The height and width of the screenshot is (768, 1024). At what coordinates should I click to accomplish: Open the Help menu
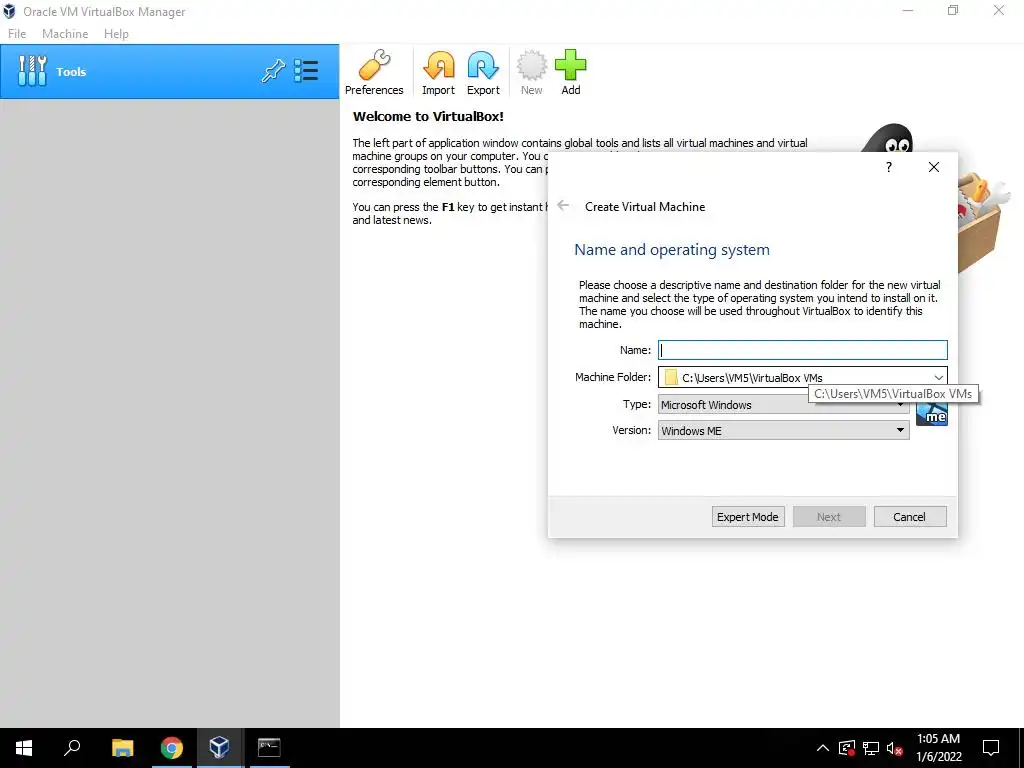pos(116,34)
